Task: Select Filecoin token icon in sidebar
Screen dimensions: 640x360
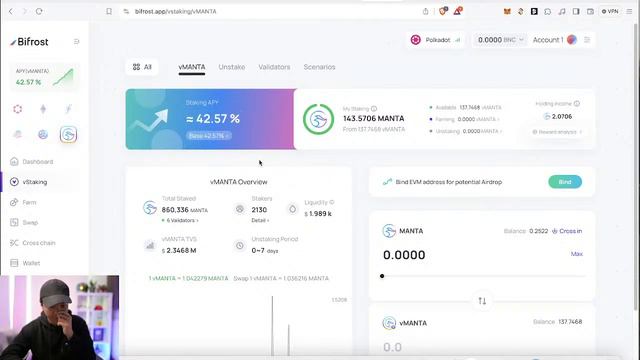Action: pos(68,109)
